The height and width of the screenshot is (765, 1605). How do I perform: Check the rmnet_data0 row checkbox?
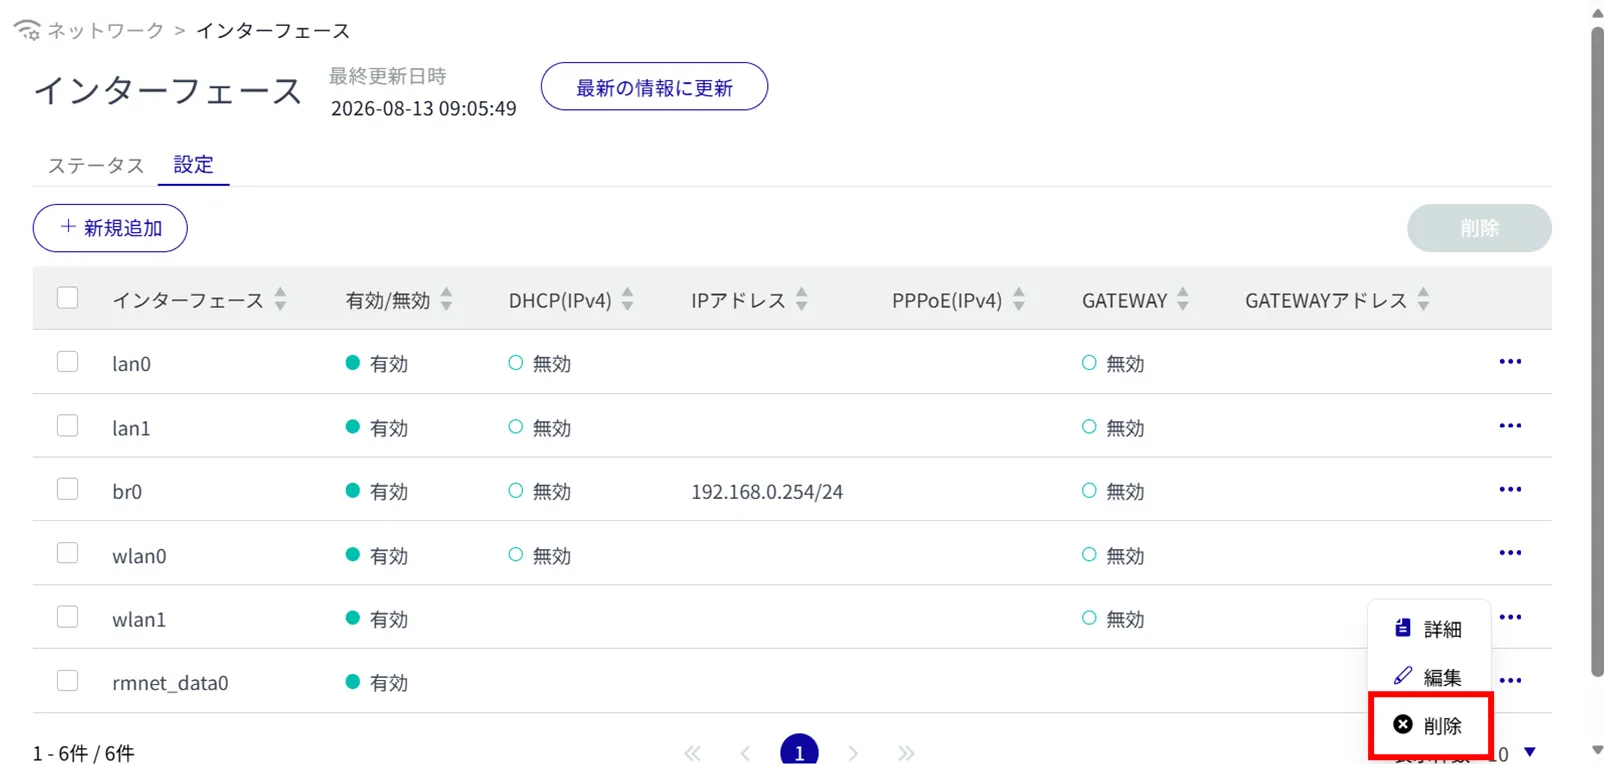pyautogui.click(x=67, y=681)
